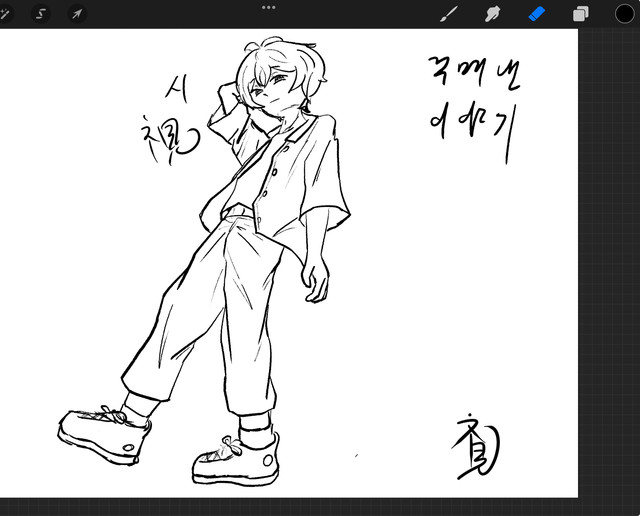Open the Adjustments magic wand menu
The image size is (640, 516).
(5, 14)
